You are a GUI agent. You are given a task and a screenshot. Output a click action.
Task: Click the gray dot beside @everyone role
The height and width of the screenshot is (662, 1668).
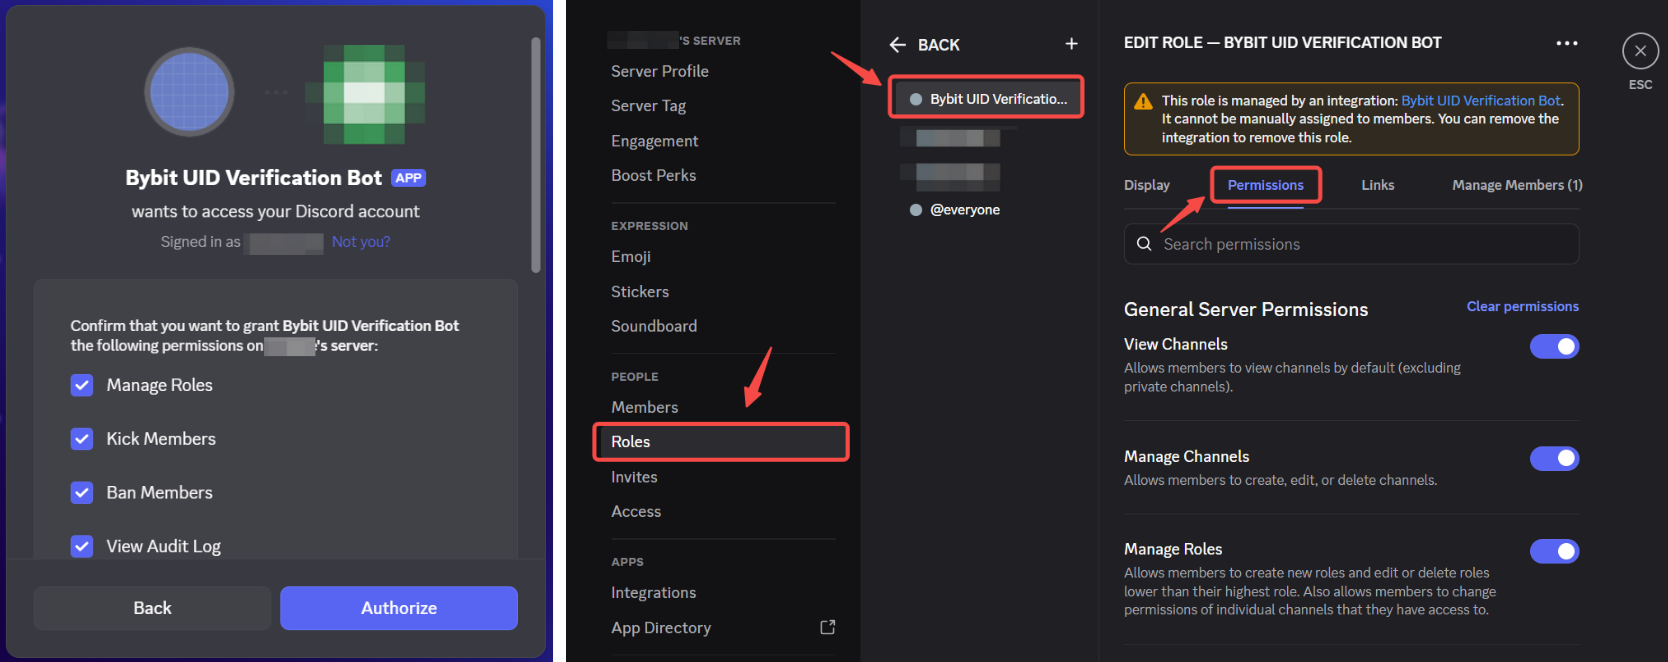[916, 210]
